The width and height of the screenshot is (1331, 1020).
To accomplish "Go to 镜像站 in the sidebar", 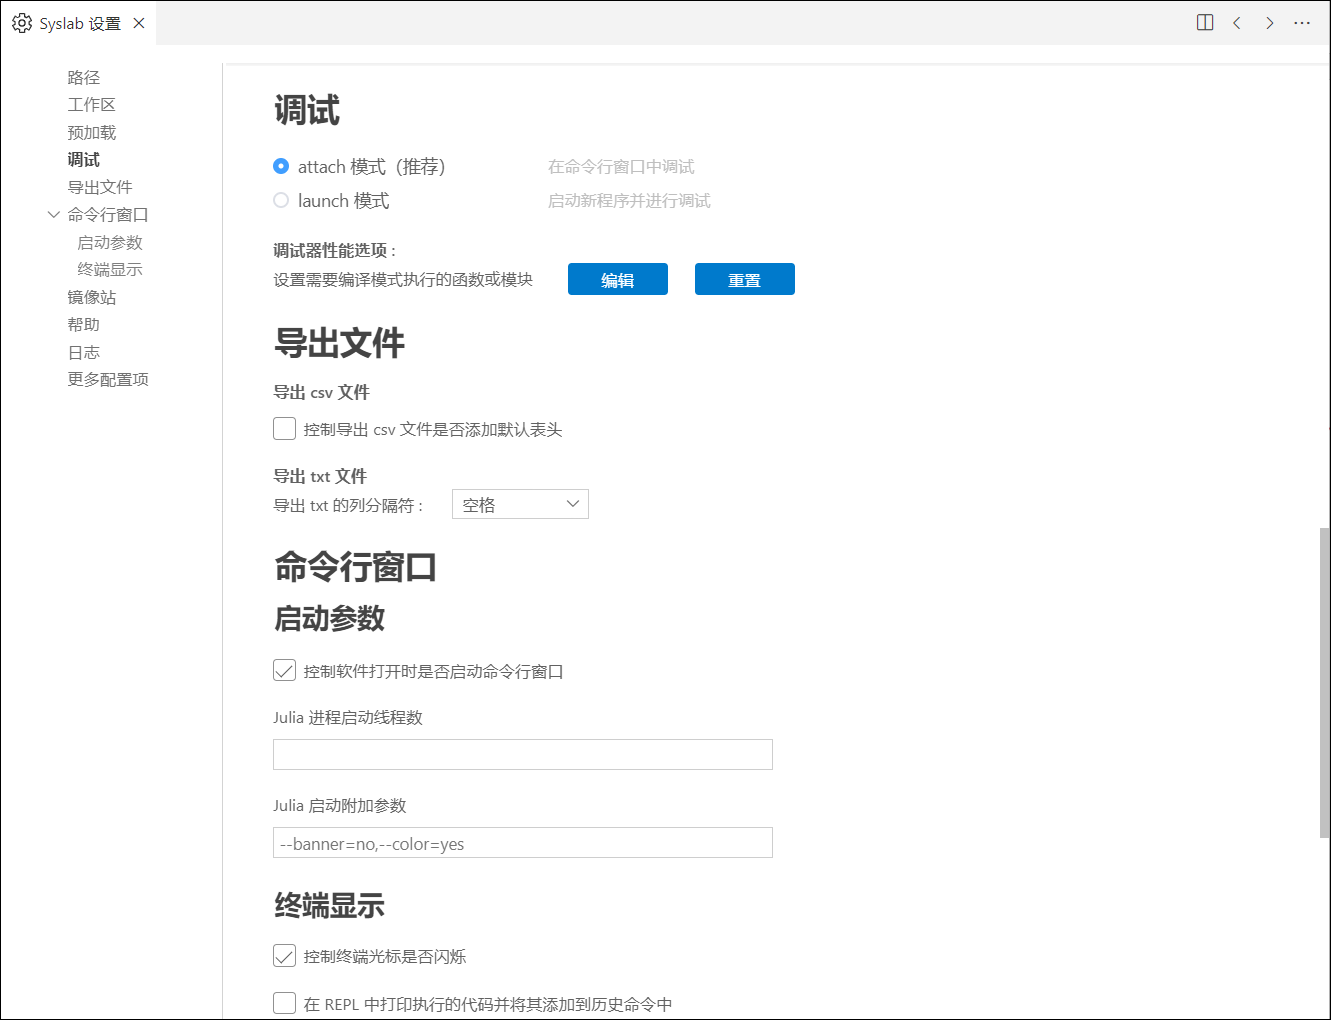I will pyautogui.click(x=92, y=297).
